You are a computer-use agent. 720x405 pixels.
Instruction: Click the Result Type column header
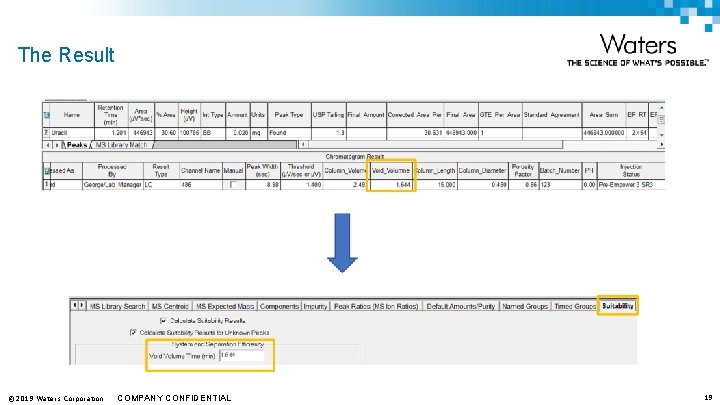161,171
